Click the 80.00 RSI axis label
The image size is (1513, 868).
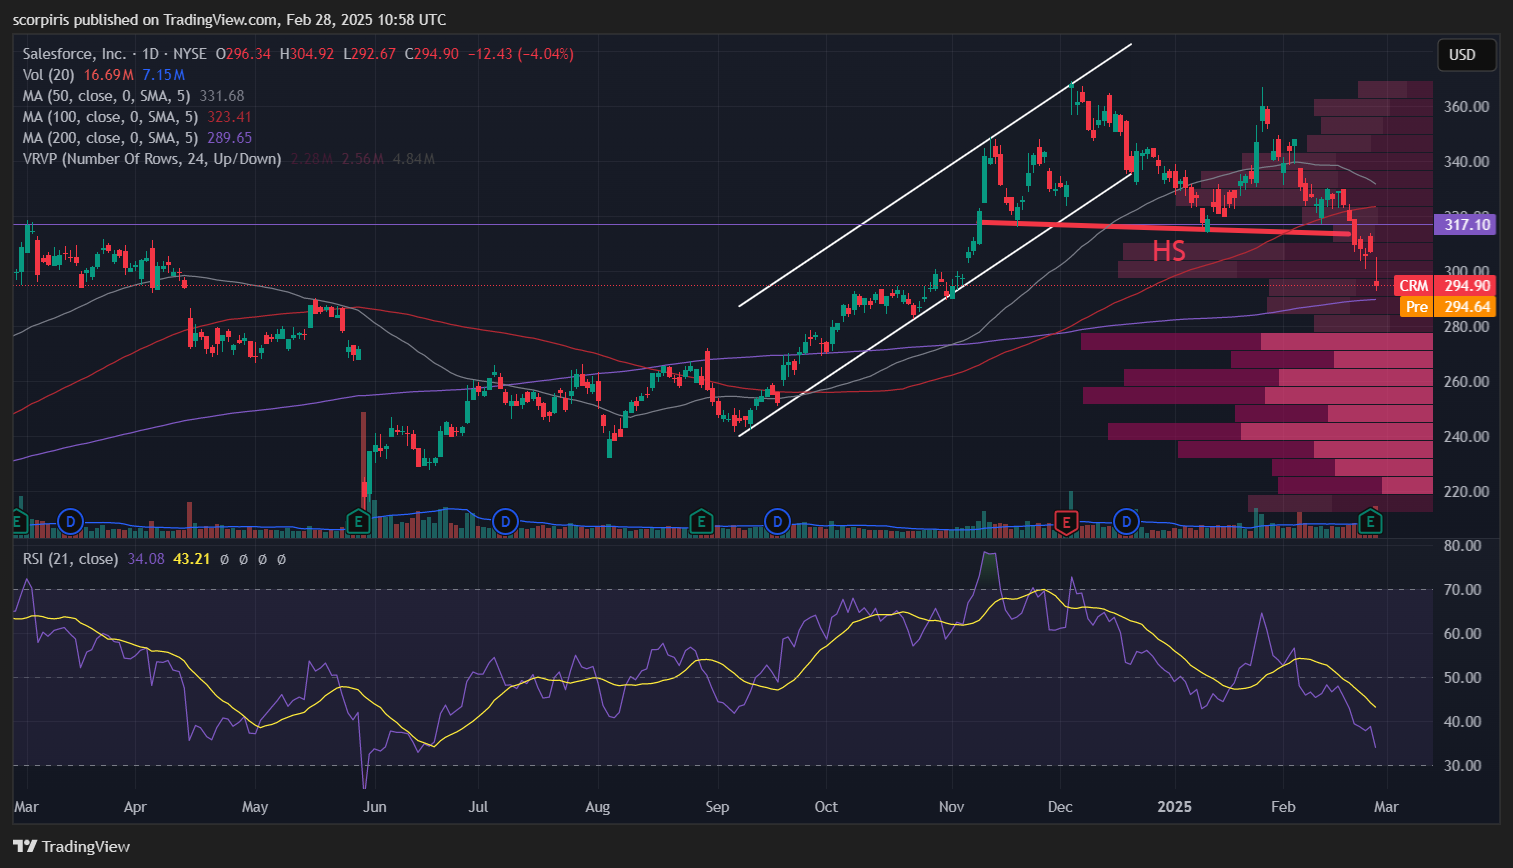pyautogui.click(x=1463, y=545)
